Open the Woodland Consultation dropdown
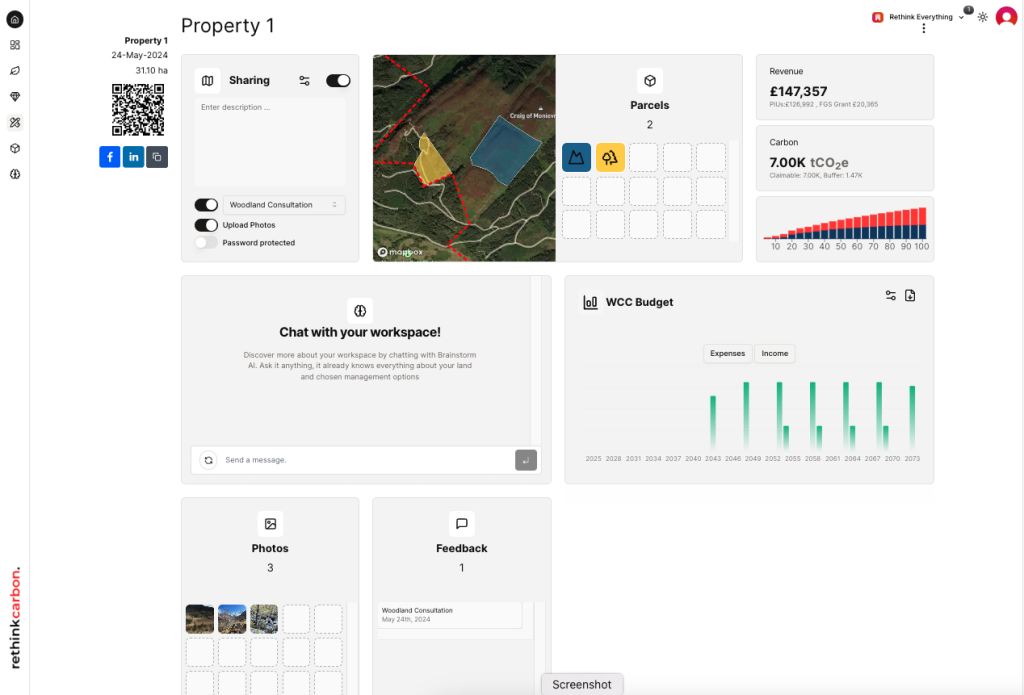The width and height of the screenshot is (1024, 695). (x=284, y=205)
